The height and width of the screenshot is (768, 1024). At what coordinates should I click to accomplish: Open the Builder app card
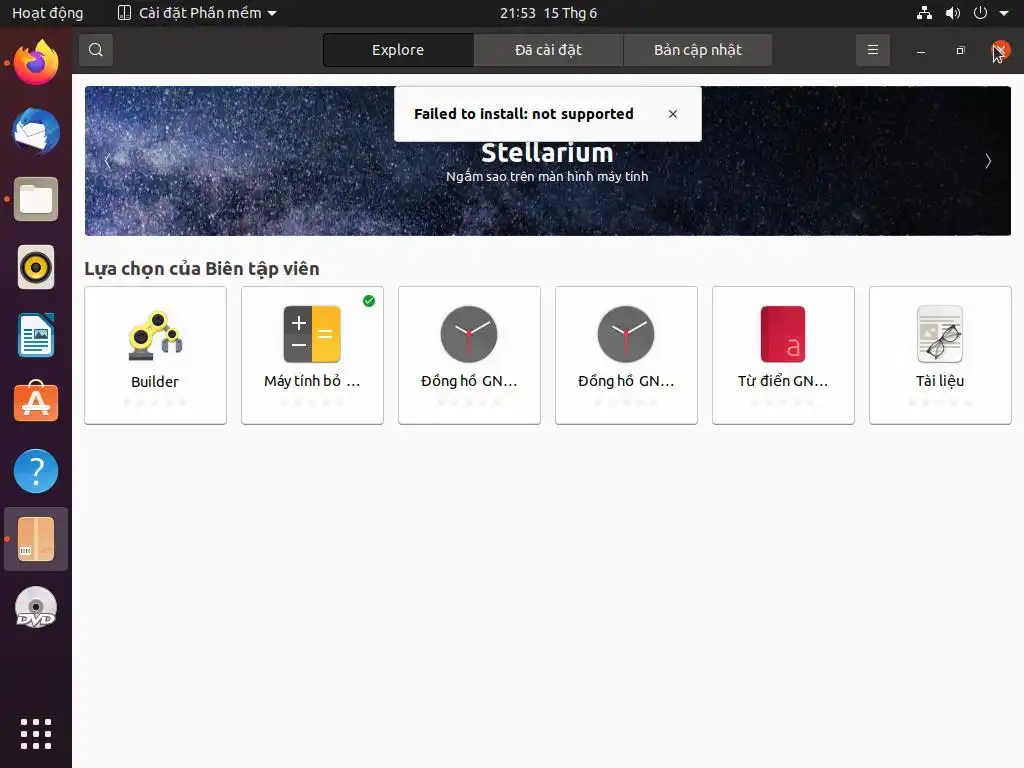pyautogui.click(x=155, y=355)
